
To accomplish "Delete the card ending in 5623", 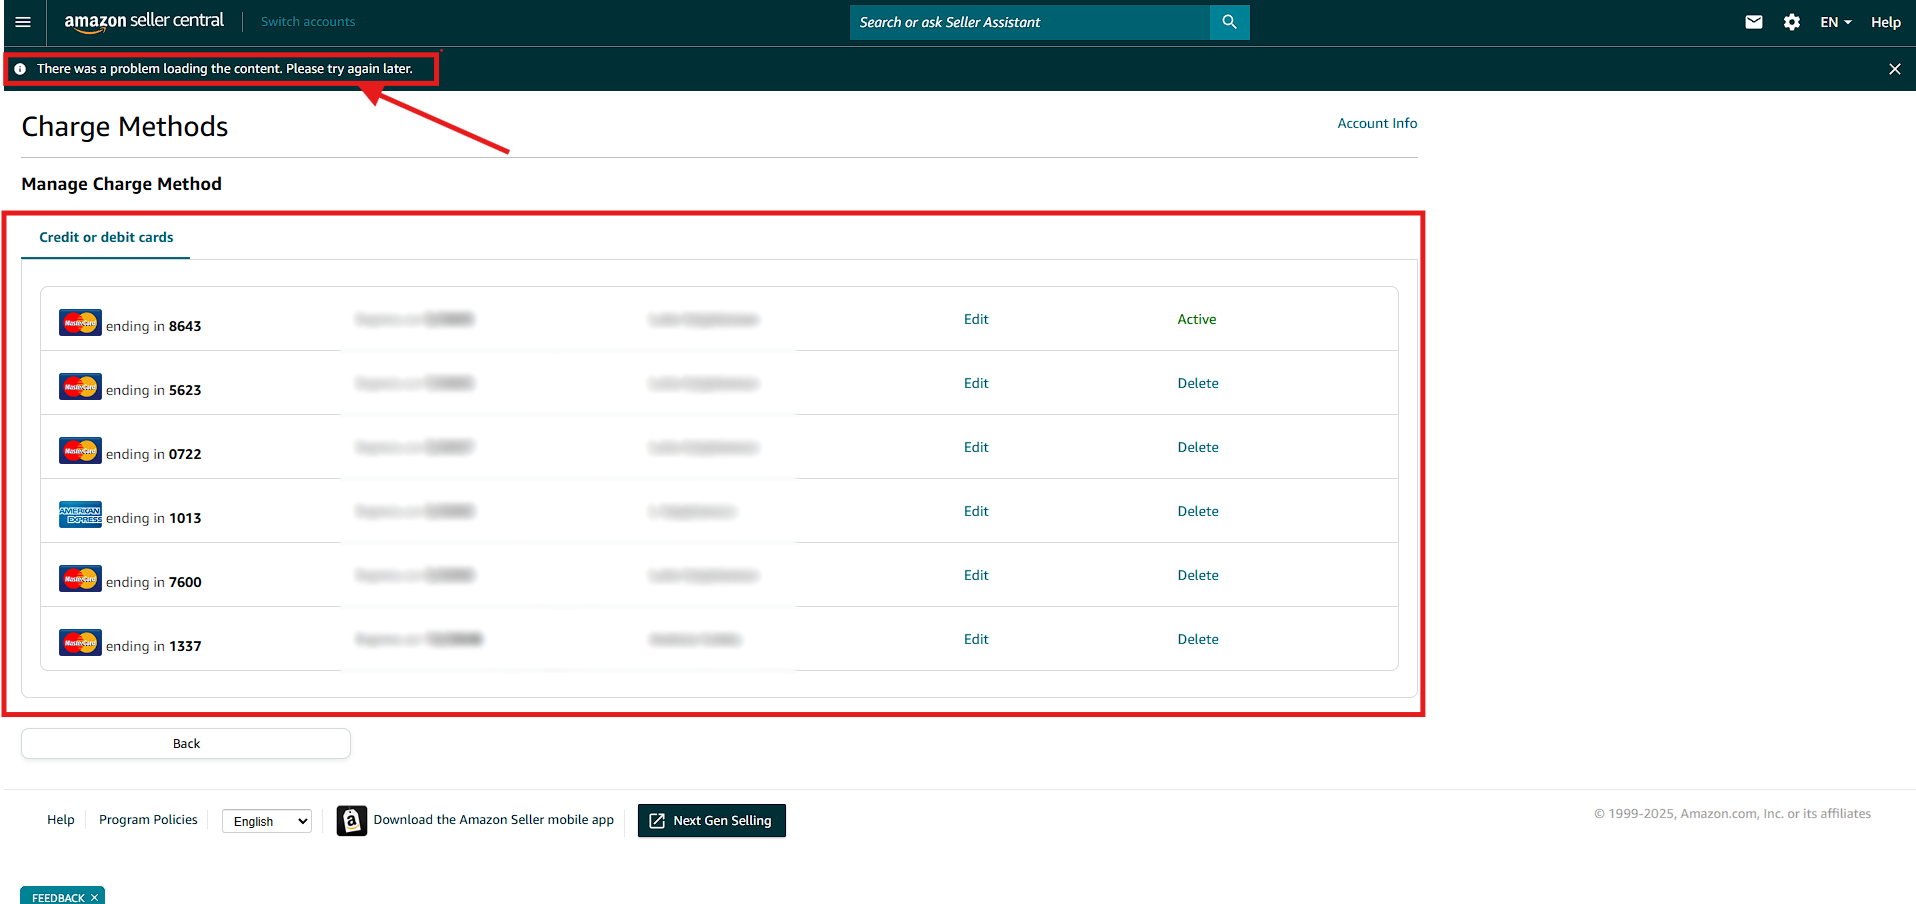I will [x=1198, y=383].
